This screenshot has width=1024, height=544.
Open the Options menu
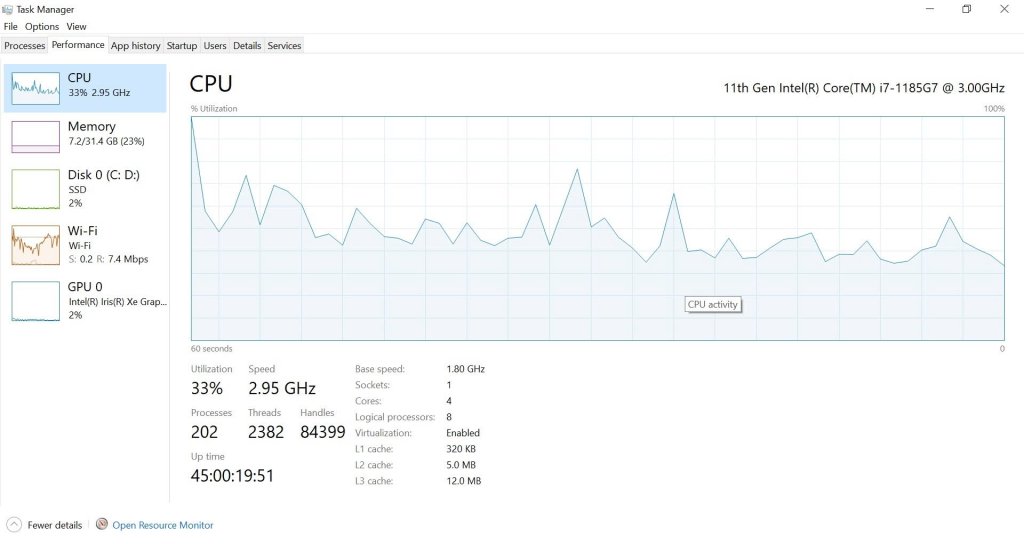(x=42, y=27)
